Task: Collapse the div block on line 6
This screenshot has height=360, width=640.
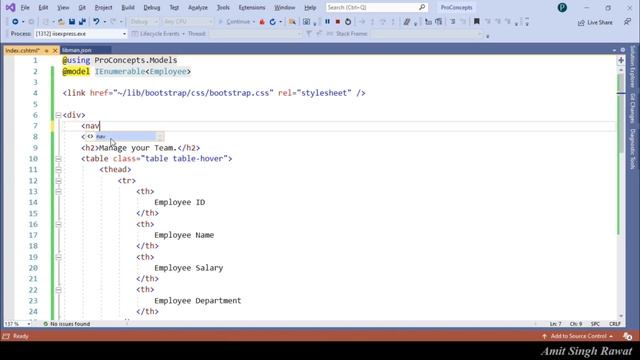Action: (x=58, y=115)
